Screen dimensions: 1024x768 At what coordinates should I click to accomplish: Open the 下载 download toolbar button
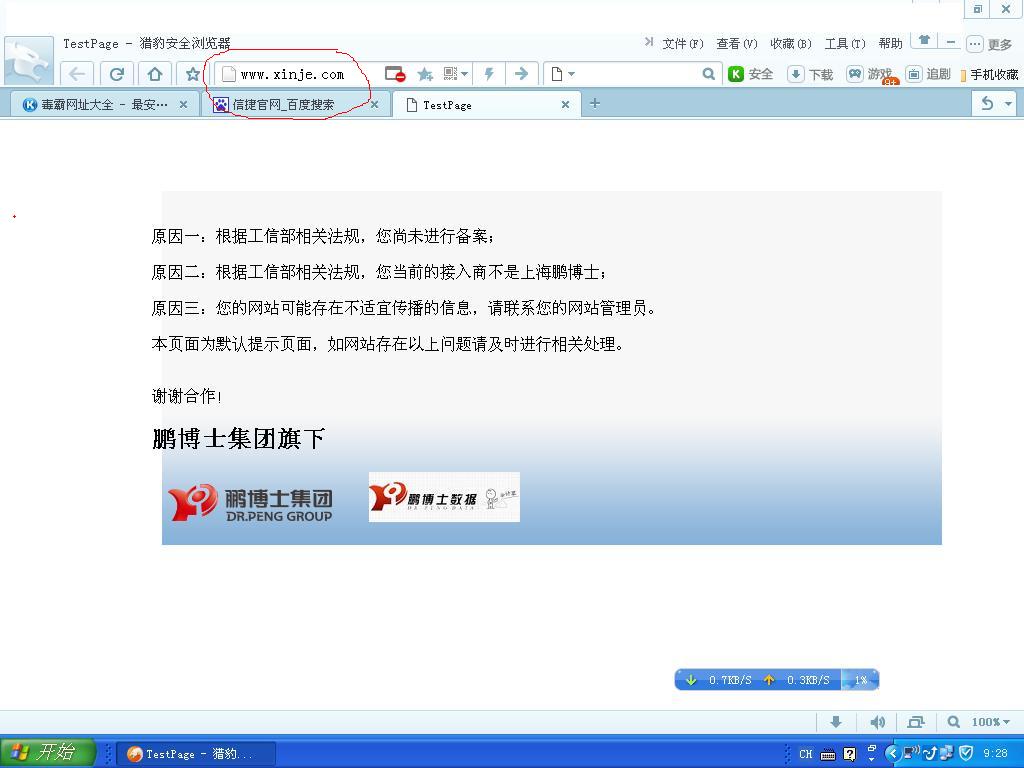810,74
